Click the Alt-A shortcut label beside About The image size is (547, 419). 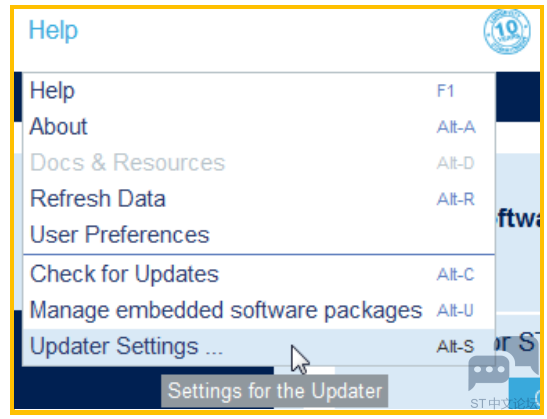456,127
